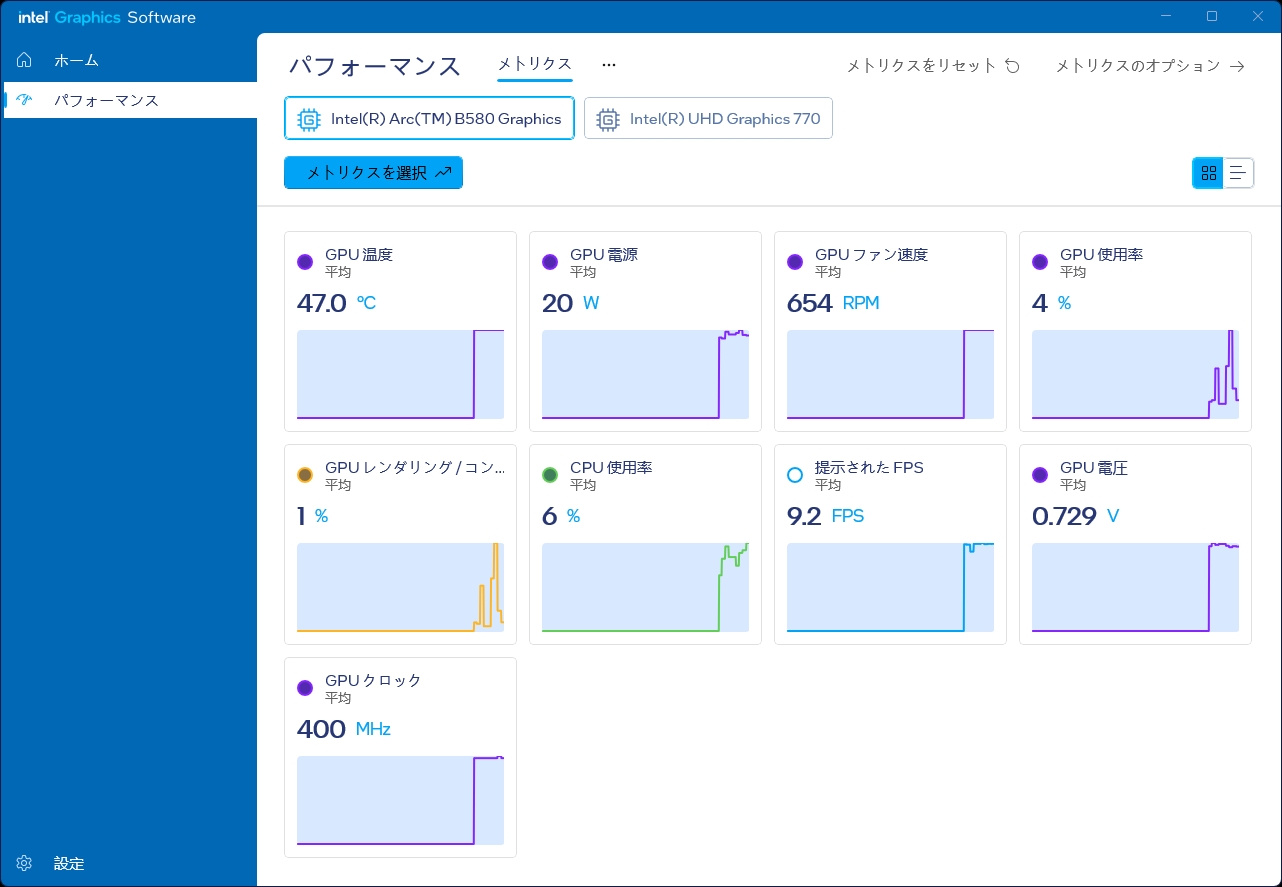Click the purple dot beside GPU 温度
This screenshot has width=1282, height=887.
tap(305, 262)
